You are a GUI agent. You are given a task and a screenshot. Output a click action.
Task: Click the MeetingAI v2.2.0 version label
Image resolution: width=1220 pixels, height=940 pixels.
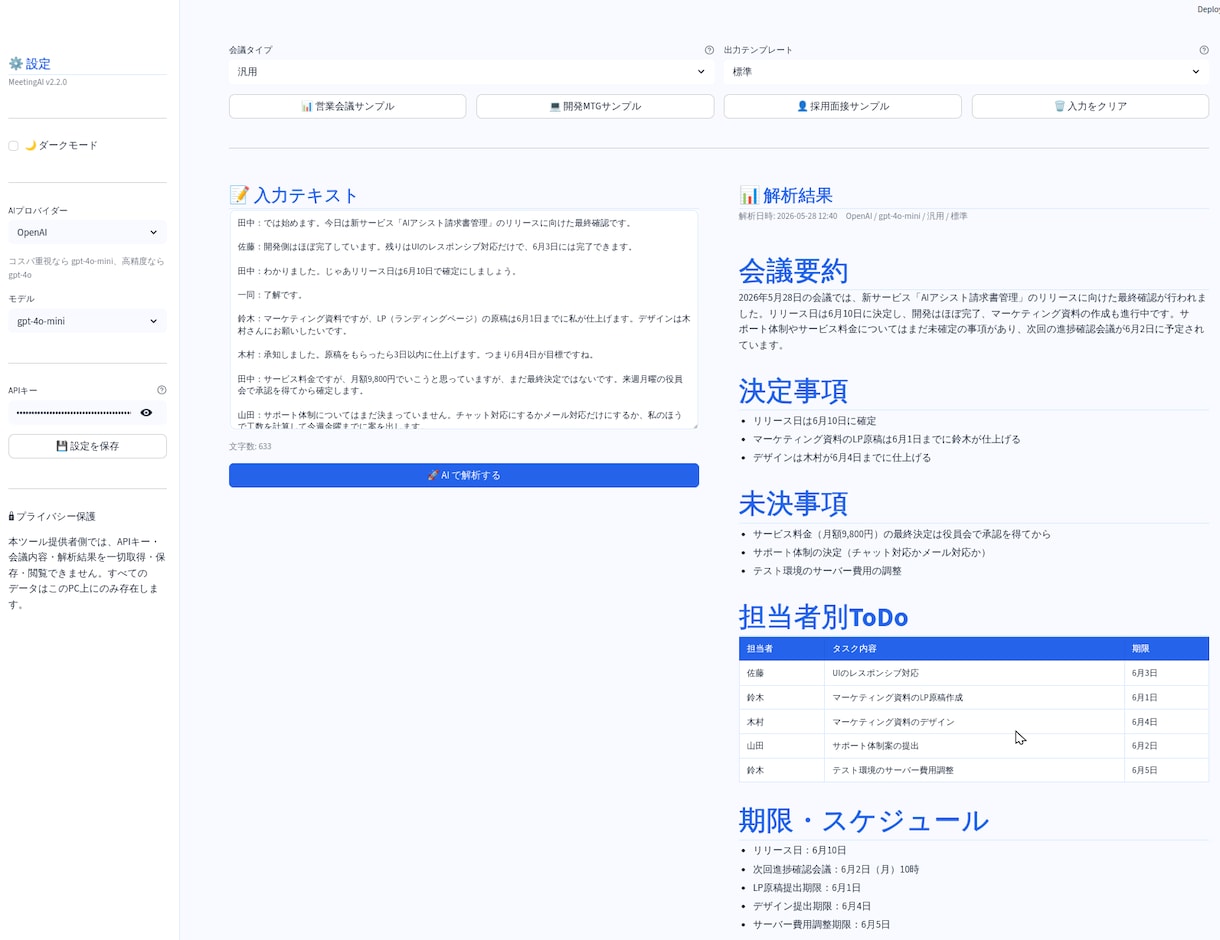[x=38, y=82]
